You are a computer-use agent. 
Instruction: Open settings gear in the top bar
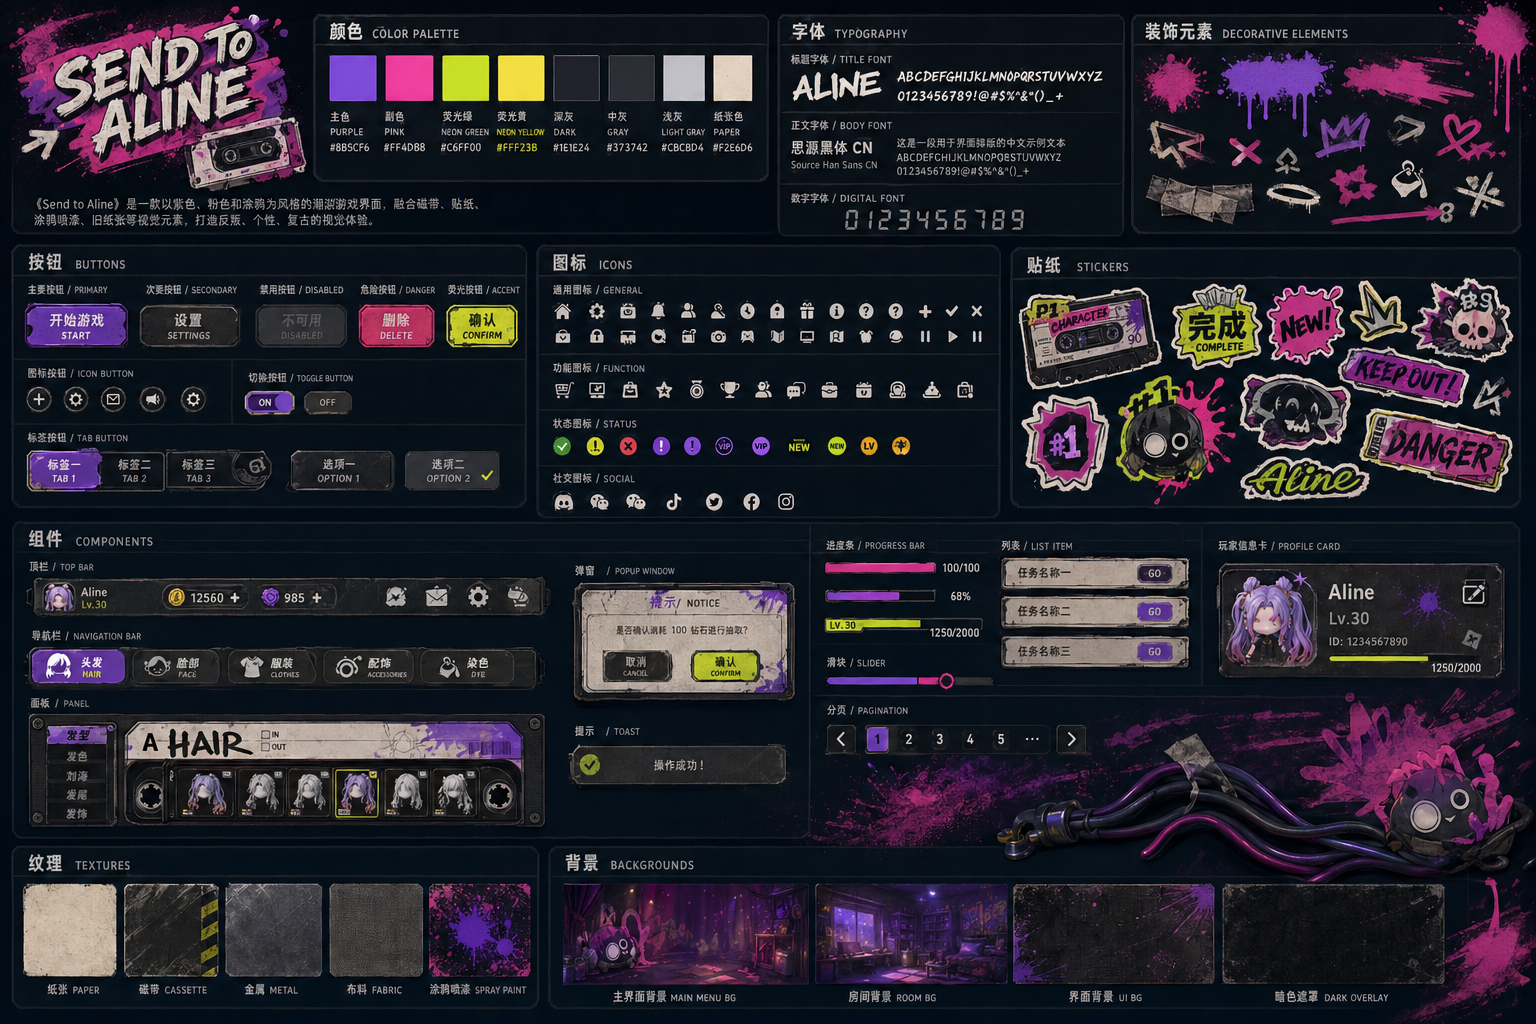pos(478,597)
